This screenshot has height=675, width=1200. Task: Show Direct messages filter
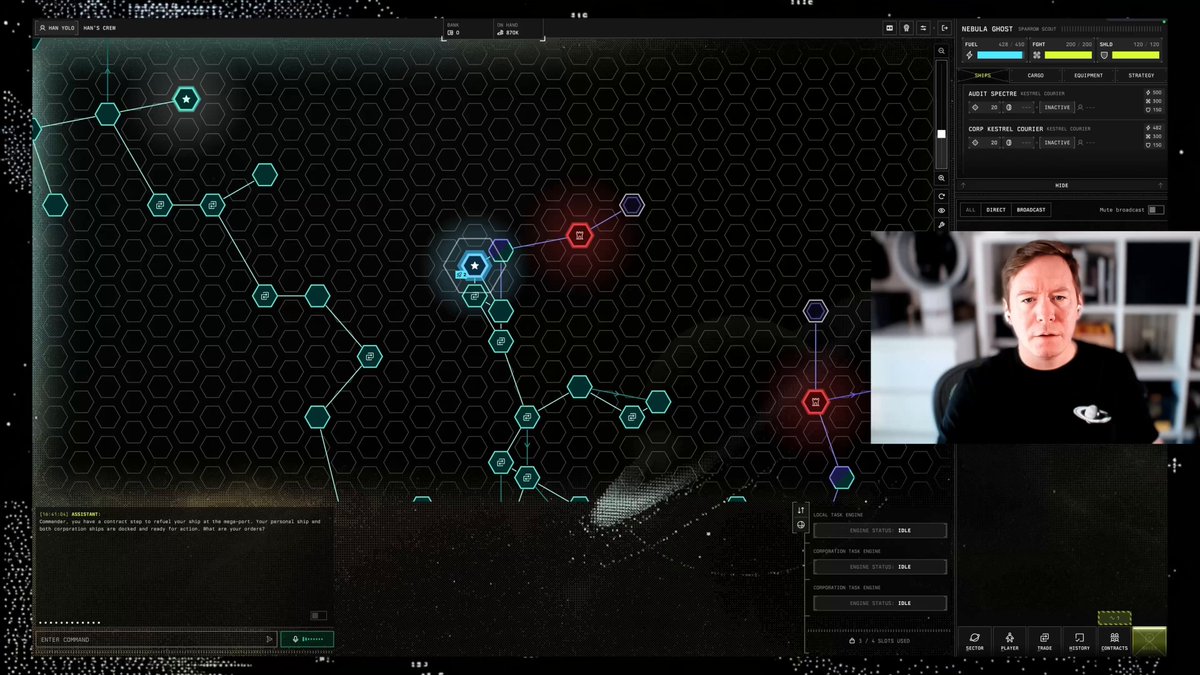click(x=996, y=210)
